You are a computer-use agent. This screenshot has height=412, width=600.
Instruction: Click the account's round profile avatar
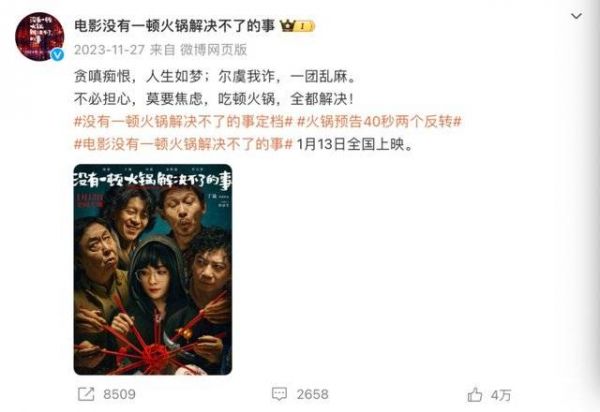pos(39,36)
